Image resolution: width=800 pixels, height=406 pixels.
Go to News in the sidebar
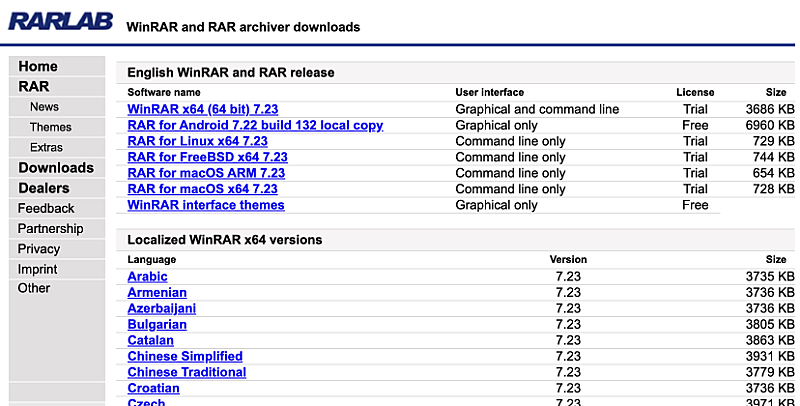pyautogui.click(x=44, y=107)
